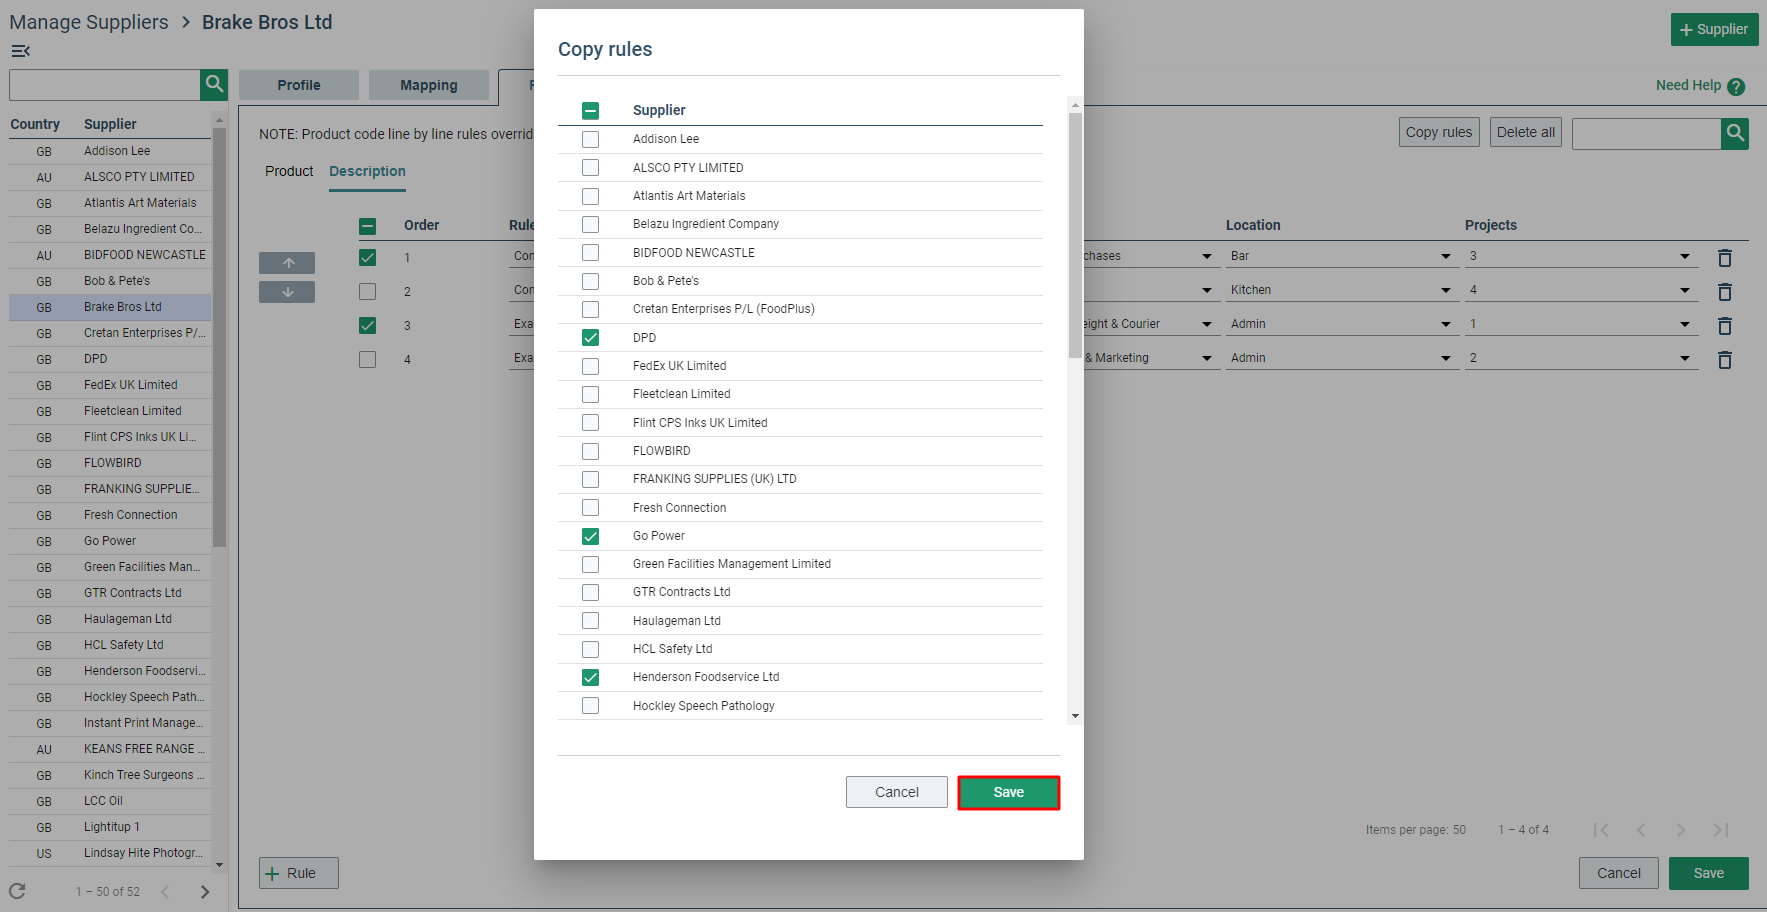Refresh the supplier list
This screenshot has height=912, width=1767.
point(17,891)
